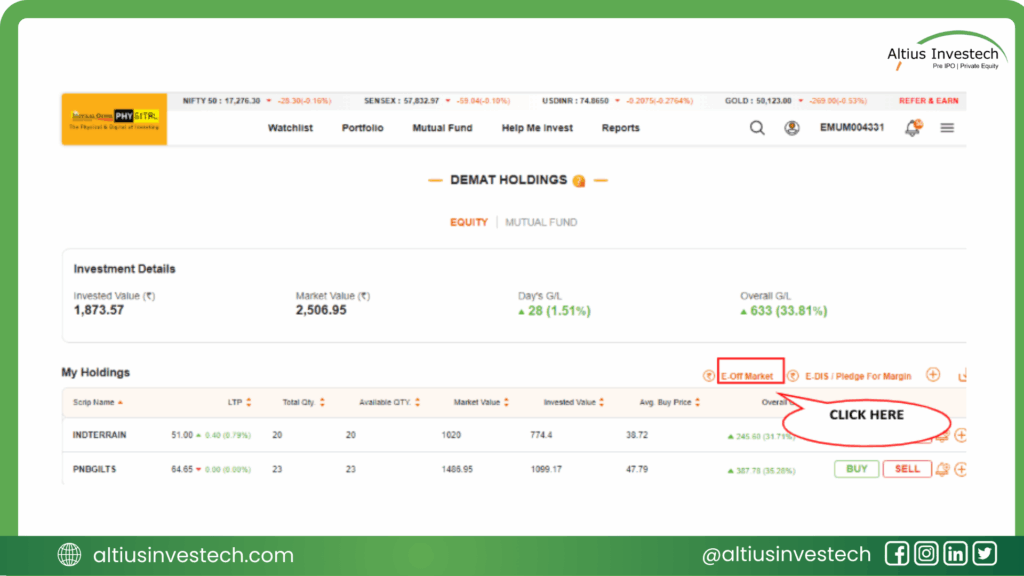
Task: Open the Portfolio menu item
Action: point(362,128)
